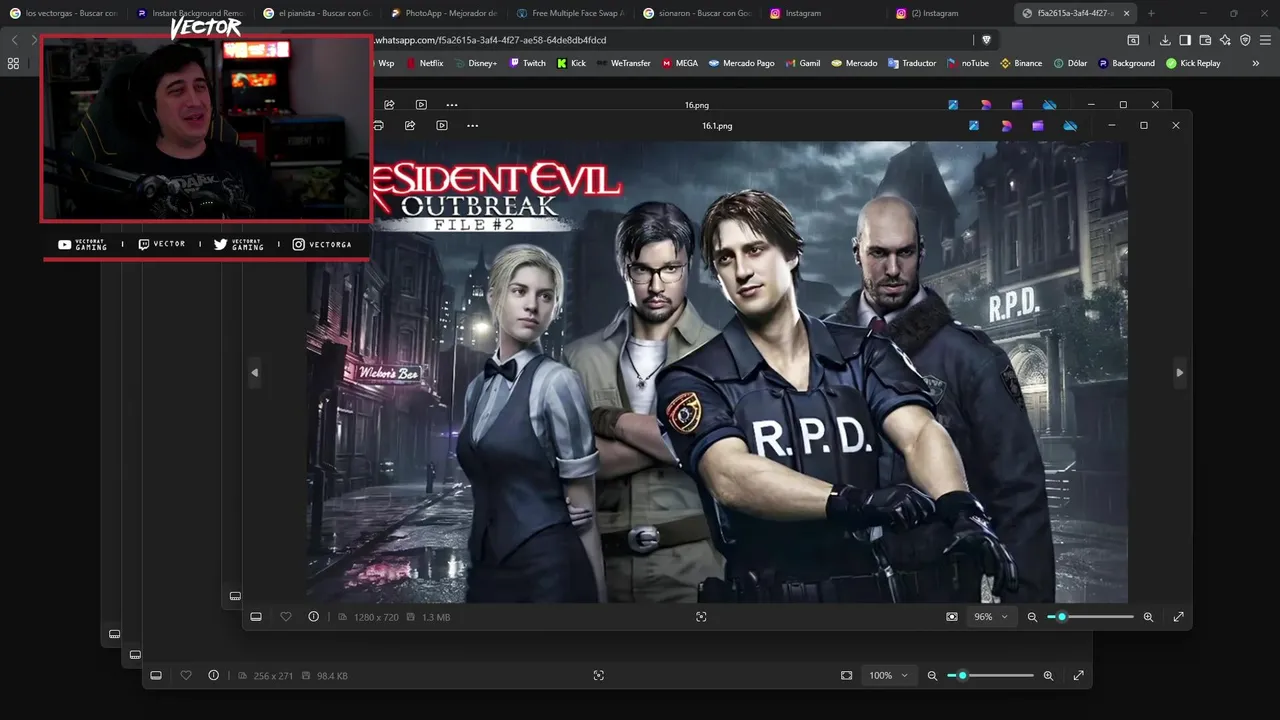Viewport: 1280px width, 720px height.
Task: Toggle the browser sidebar panel
Action: pyautogui.click(x=1185, y=40)
